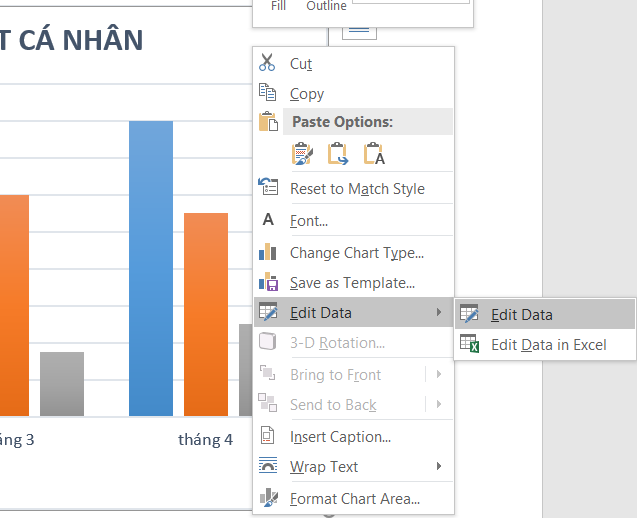
Task: Open the Font... dialog entry
Action: (353, 221)
